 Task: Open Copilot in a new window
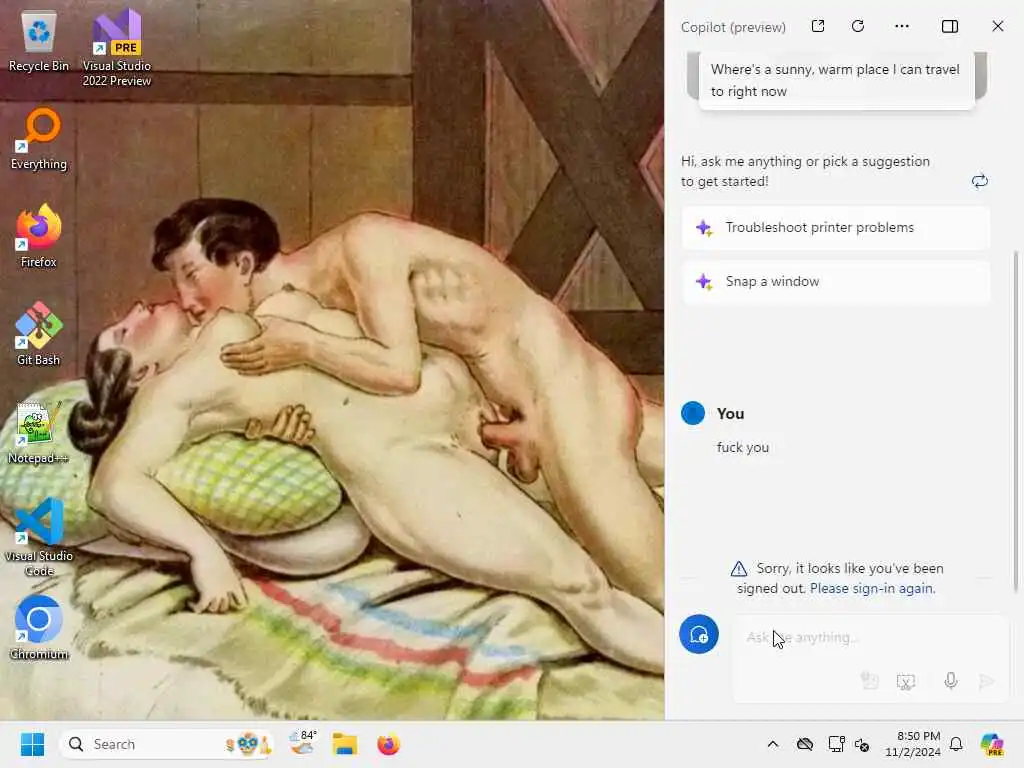(818, 26)
